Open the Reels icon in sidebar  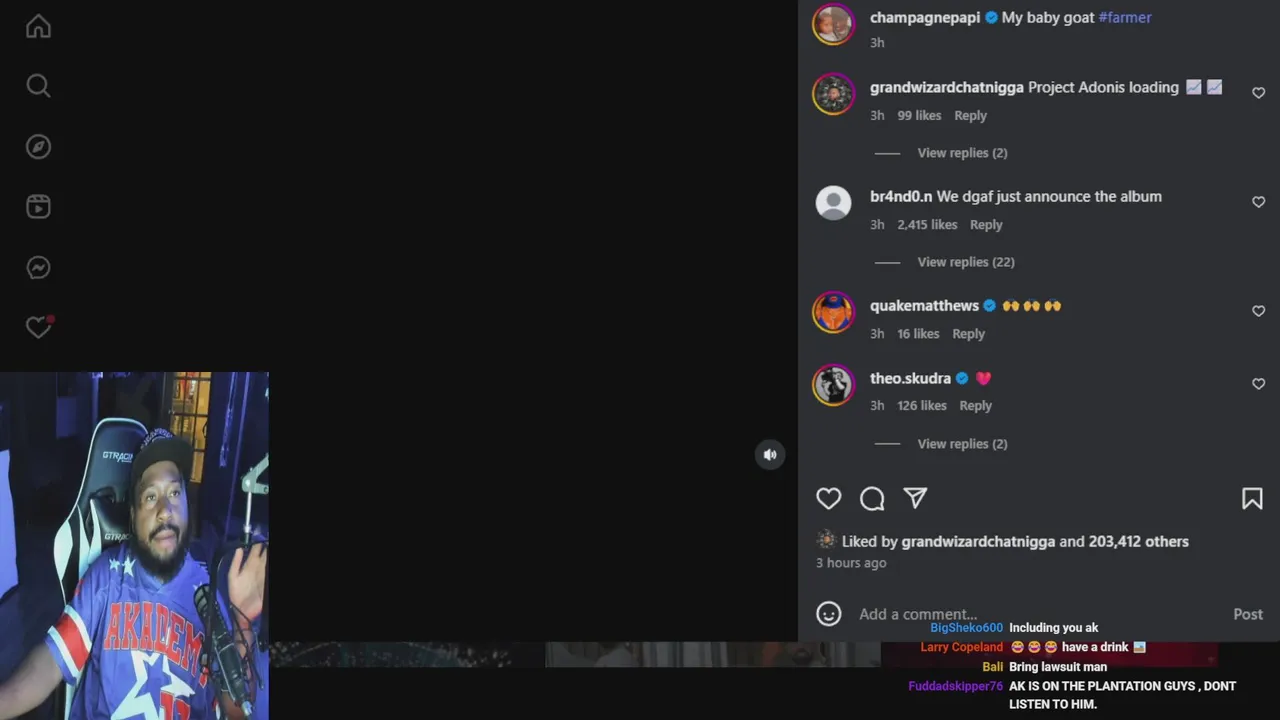(x=38, y=207)
